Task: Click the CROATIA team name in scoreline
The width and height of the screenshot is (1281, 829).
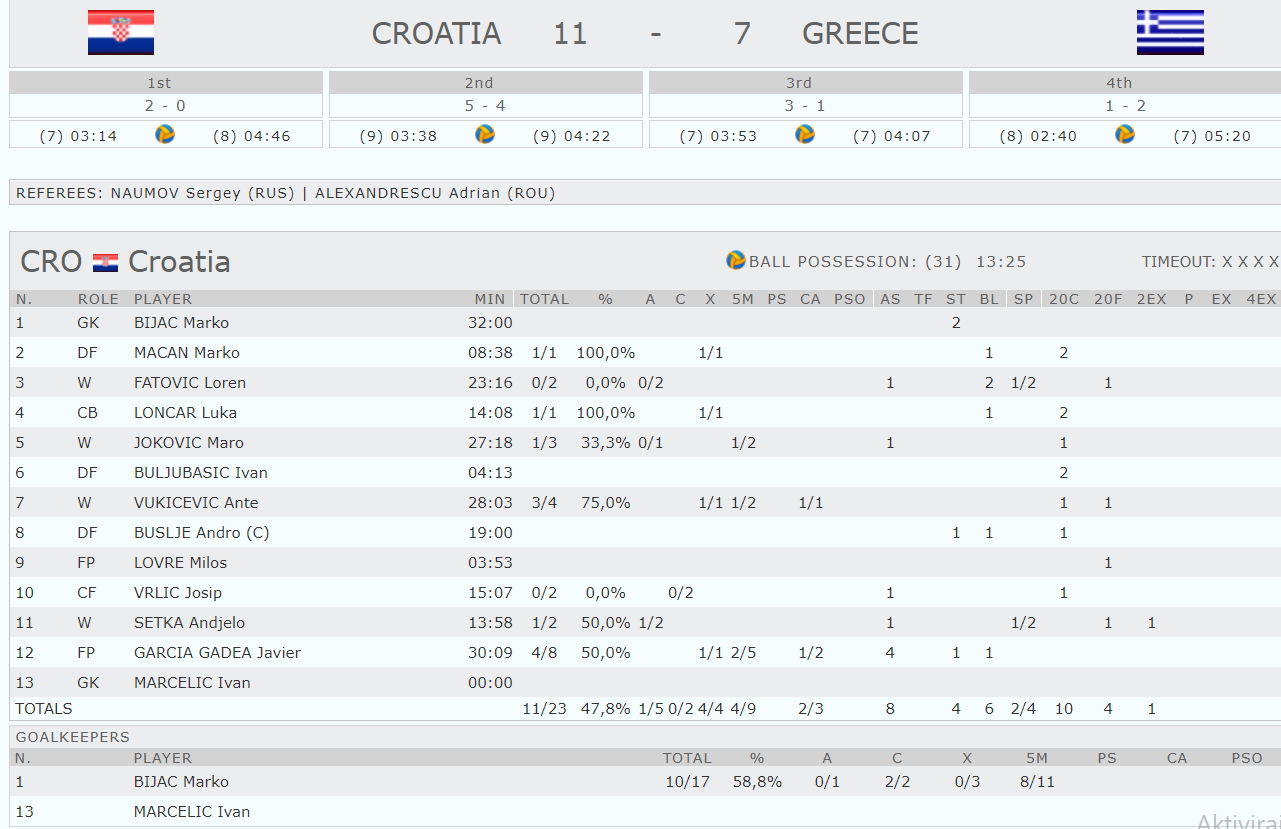Action: (436, 33)
